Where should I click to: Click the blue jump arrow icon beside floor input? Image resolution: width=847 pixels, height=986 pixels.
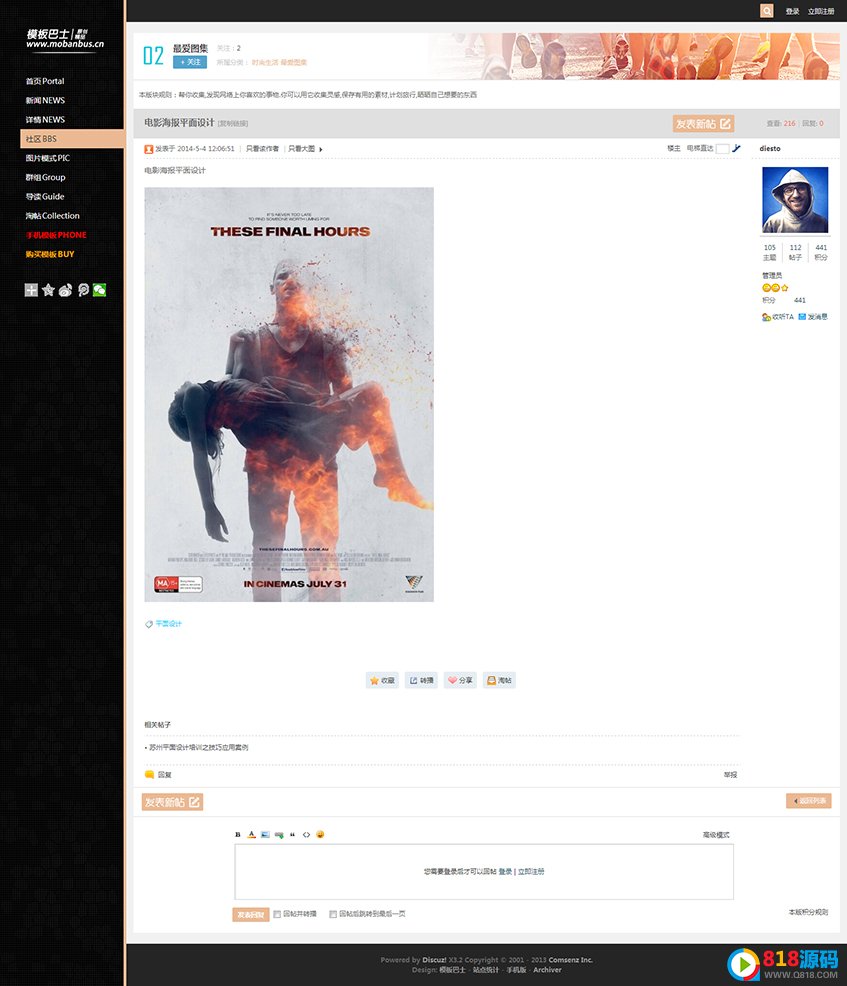click(736, 148)
